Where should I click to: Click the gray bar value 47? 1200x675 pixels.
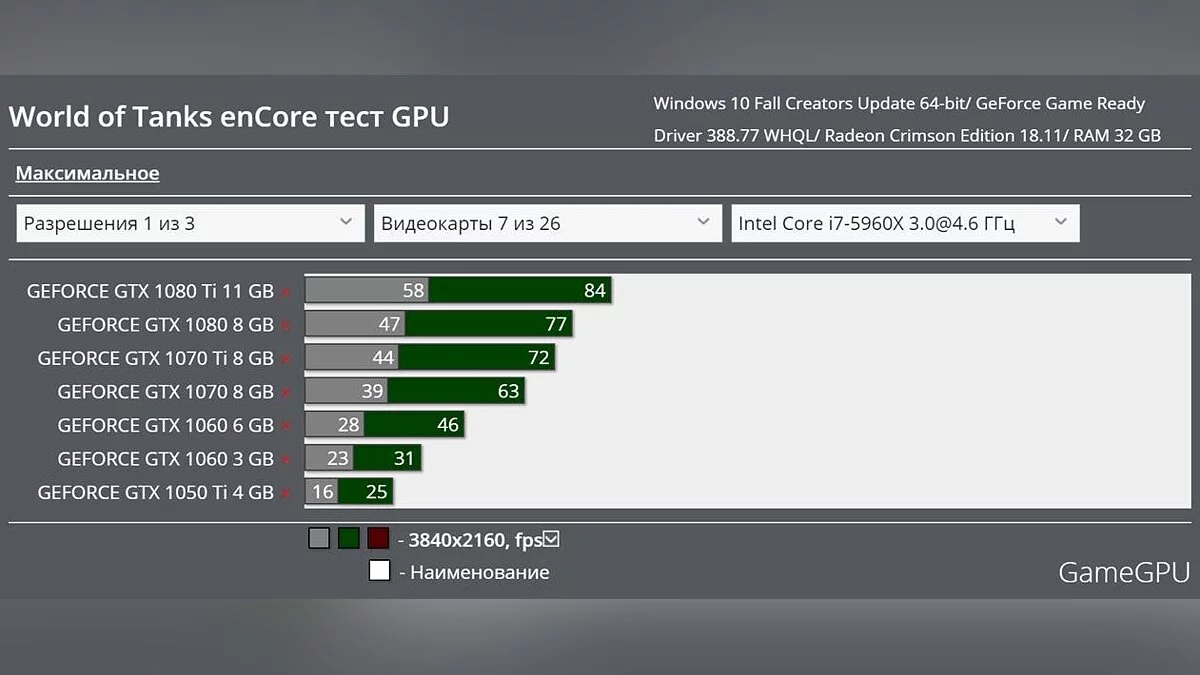point(390,324)
